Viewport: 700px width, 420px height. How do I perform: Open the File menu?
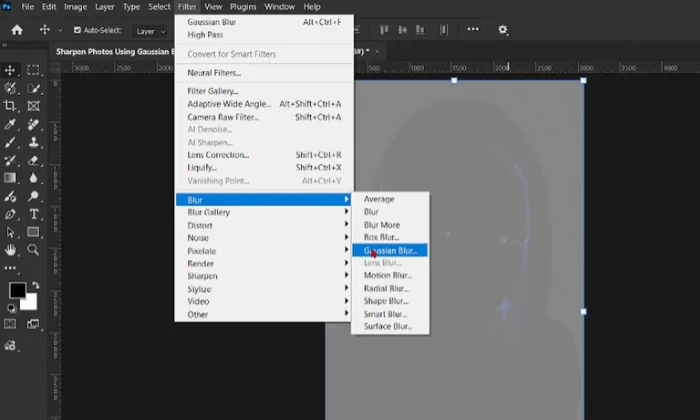tap(27, 7)
